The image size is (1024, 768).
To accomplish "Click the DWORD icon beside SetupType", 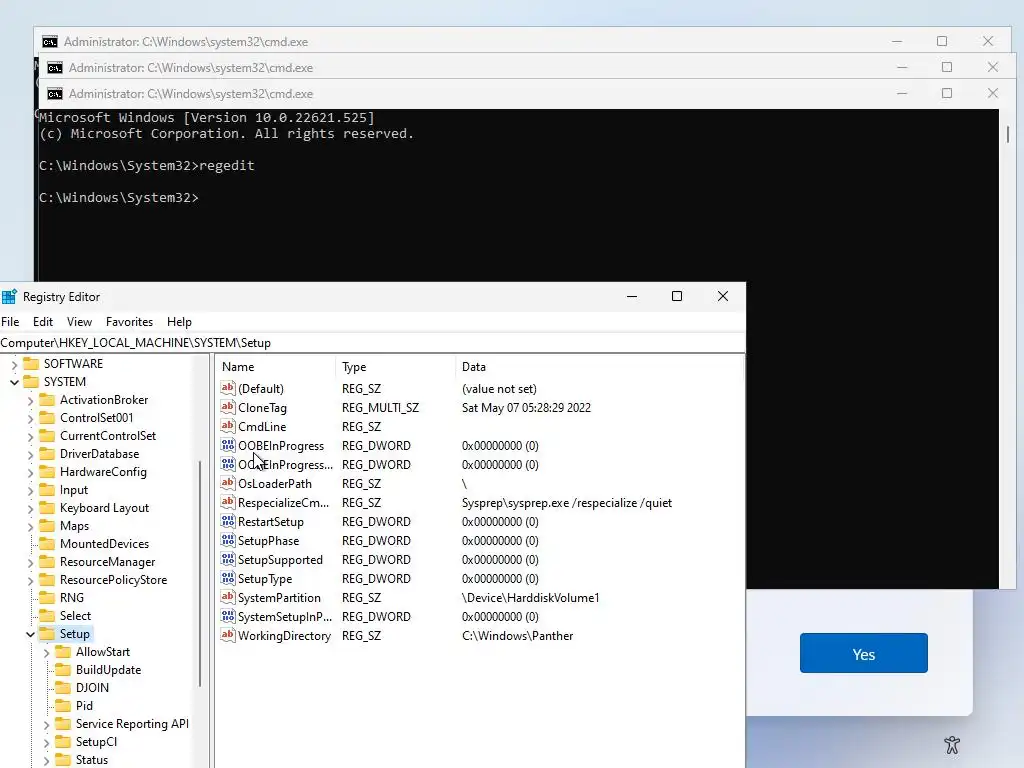I will tap(228, 578).
